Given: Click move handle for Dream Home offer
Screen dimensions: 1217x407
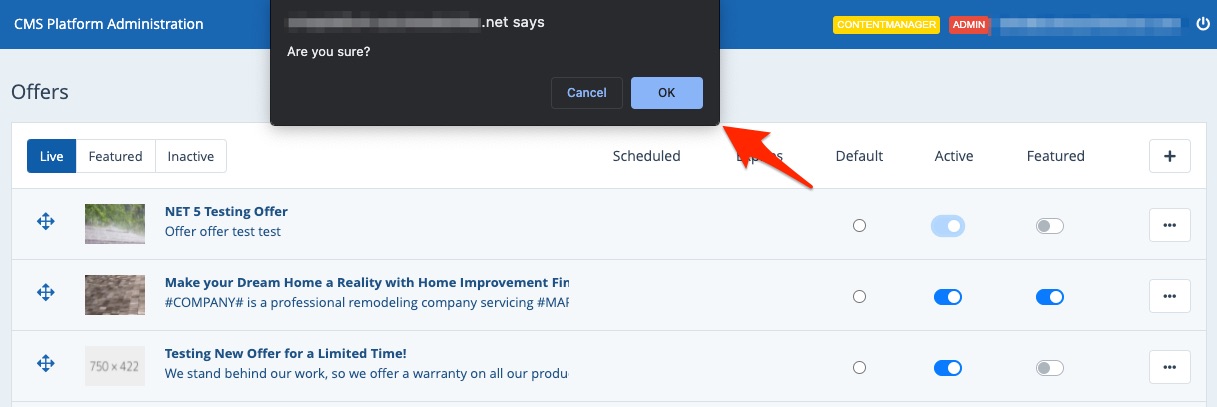Looking at the screenshot, I should (46, 293).
